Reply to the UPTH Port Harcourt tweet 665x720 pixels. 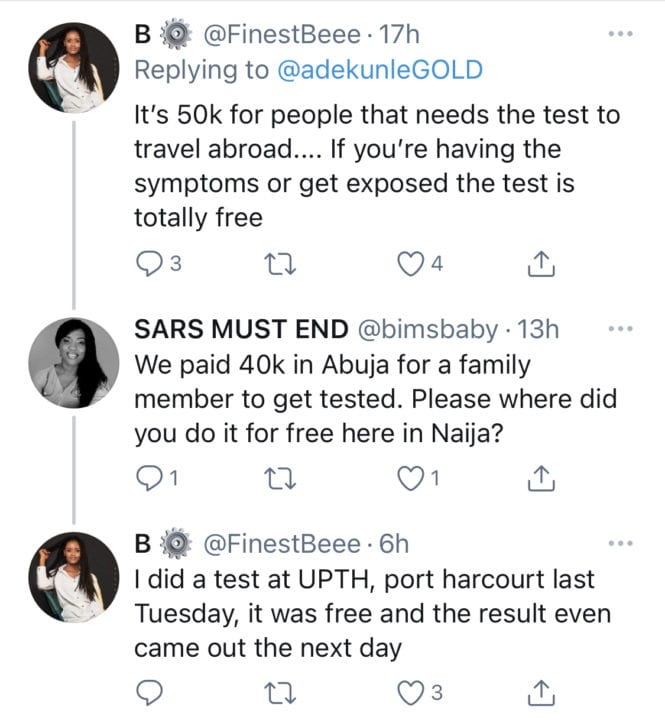point(150,691)
